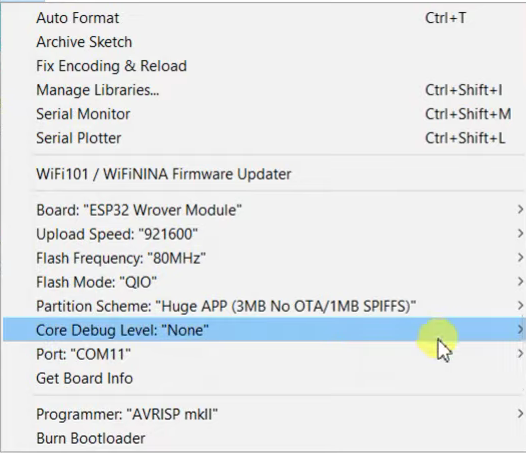Expand the Upload Speed 921600 submenu
Image resolution: width=526 pixels, height=453 pixels.
point(264,234)
